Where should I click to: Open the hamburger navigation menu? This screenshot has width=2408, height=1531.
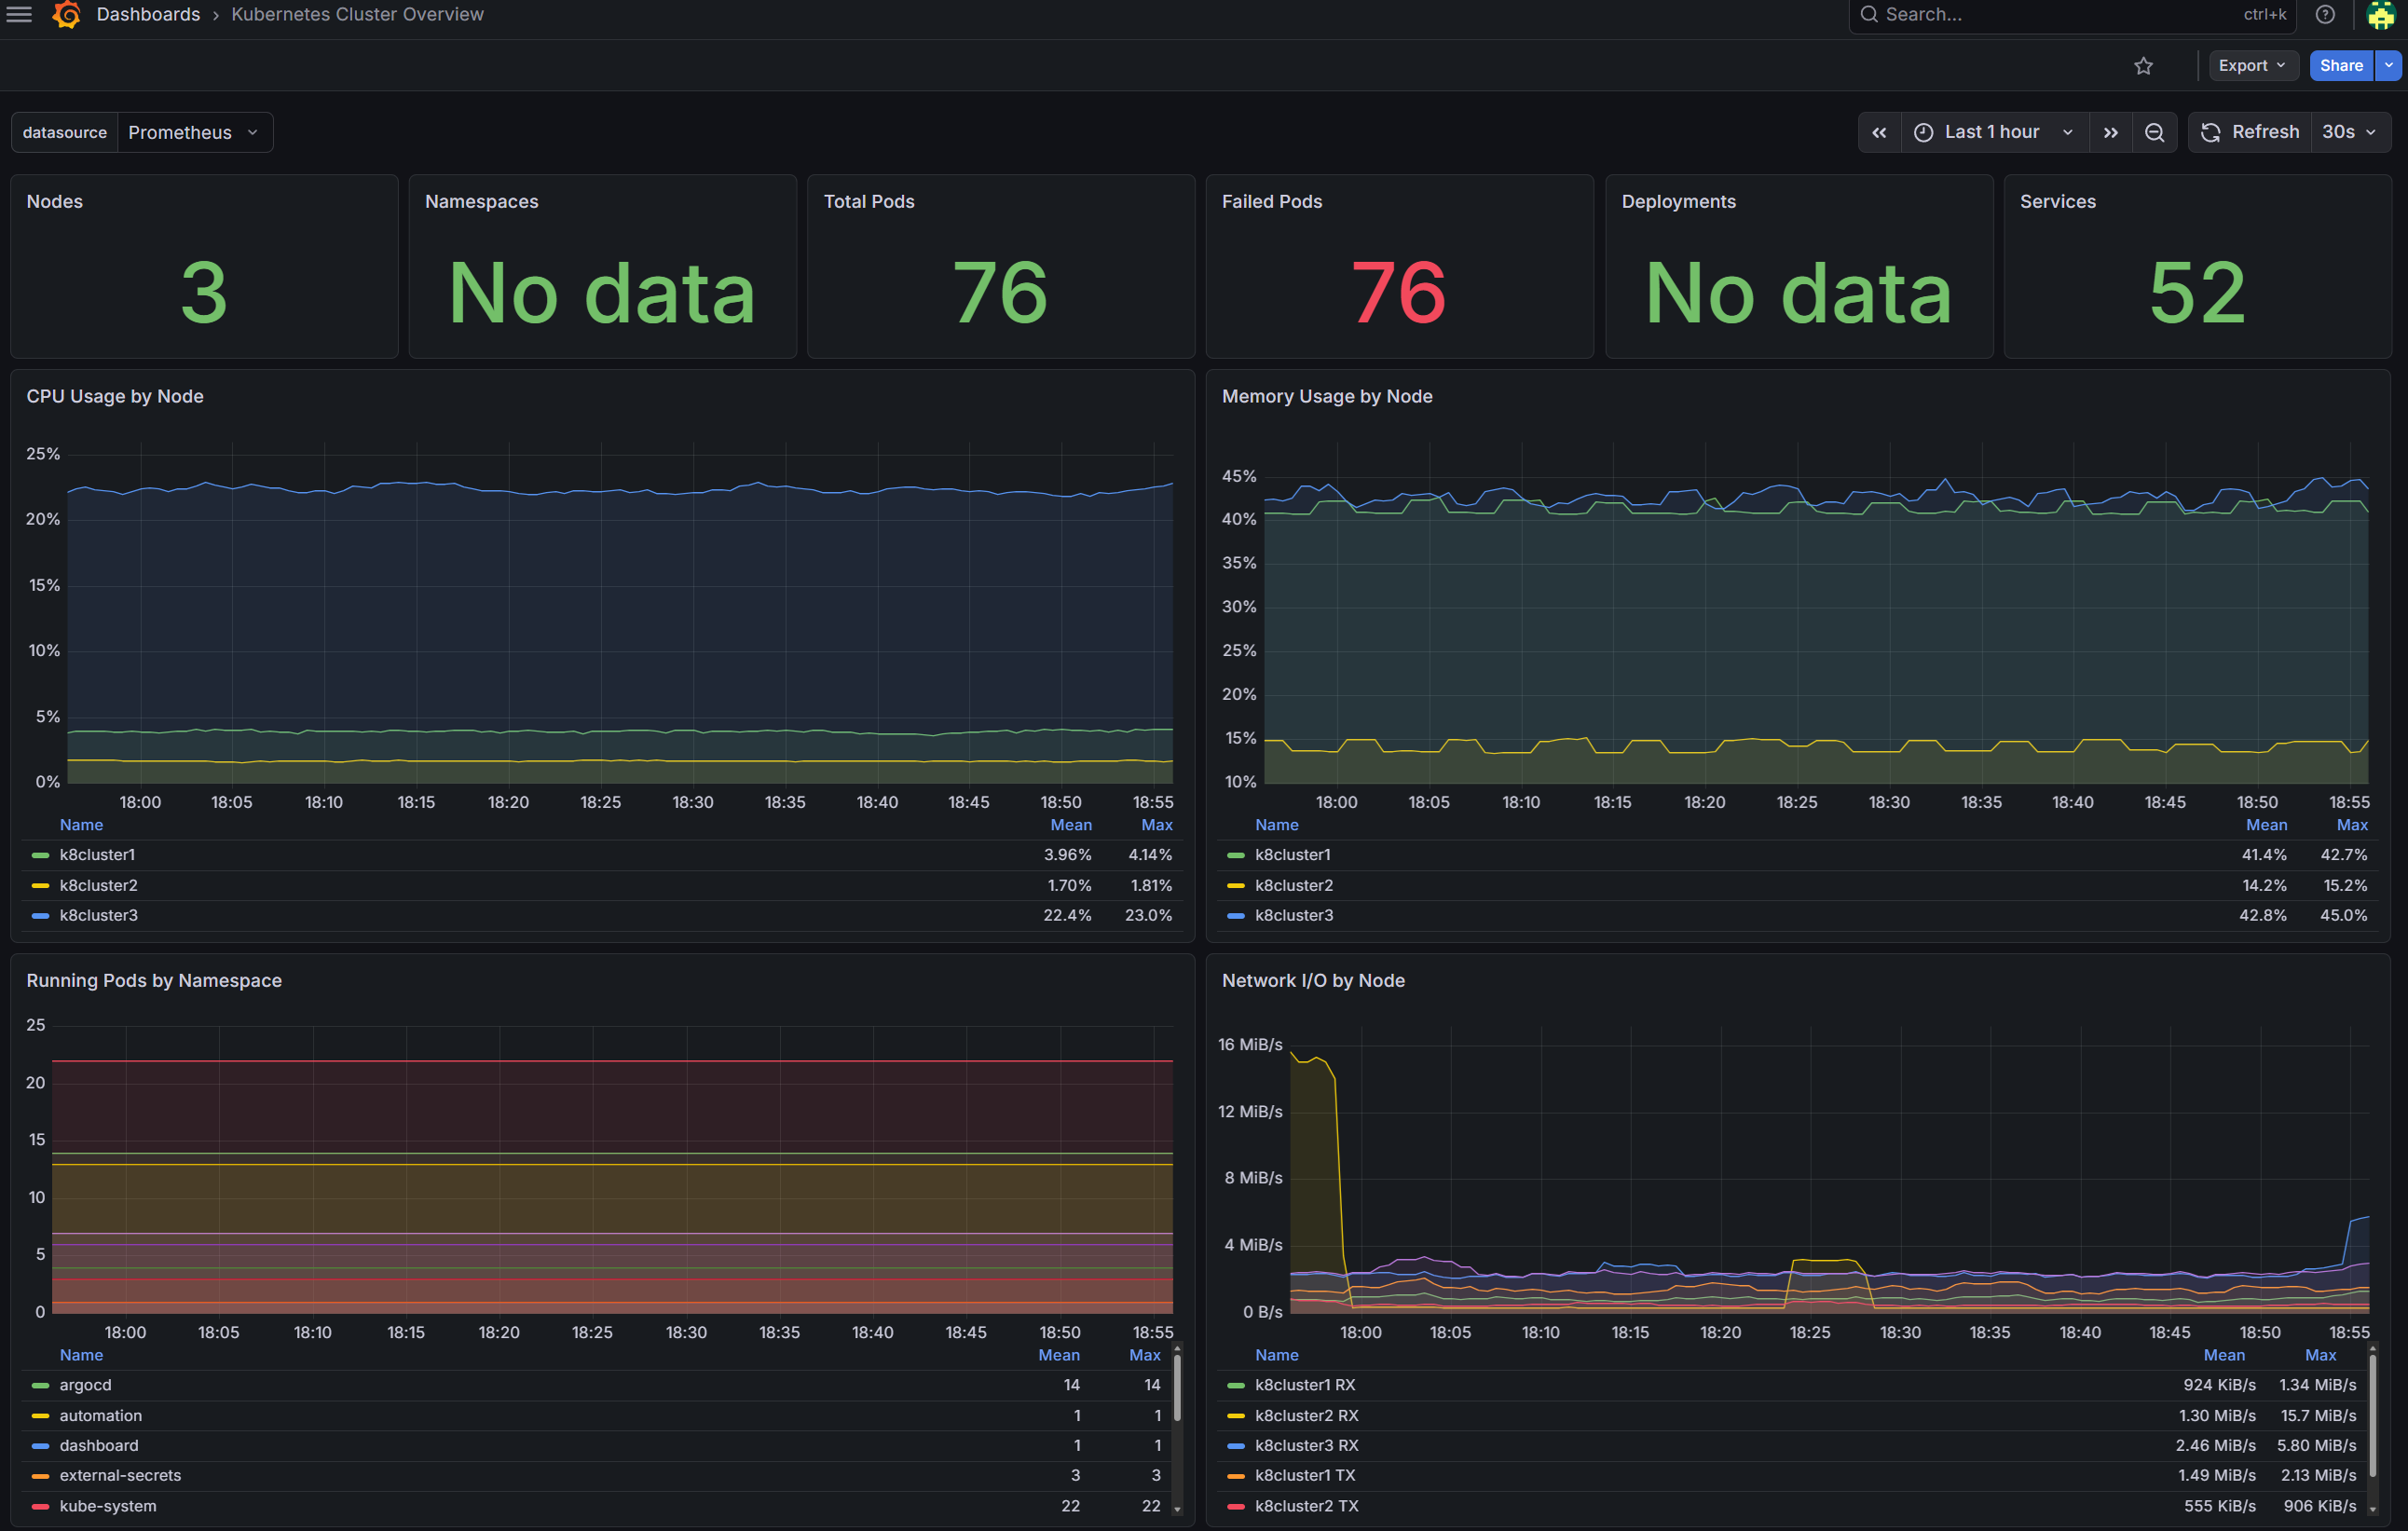click(19, 14)
